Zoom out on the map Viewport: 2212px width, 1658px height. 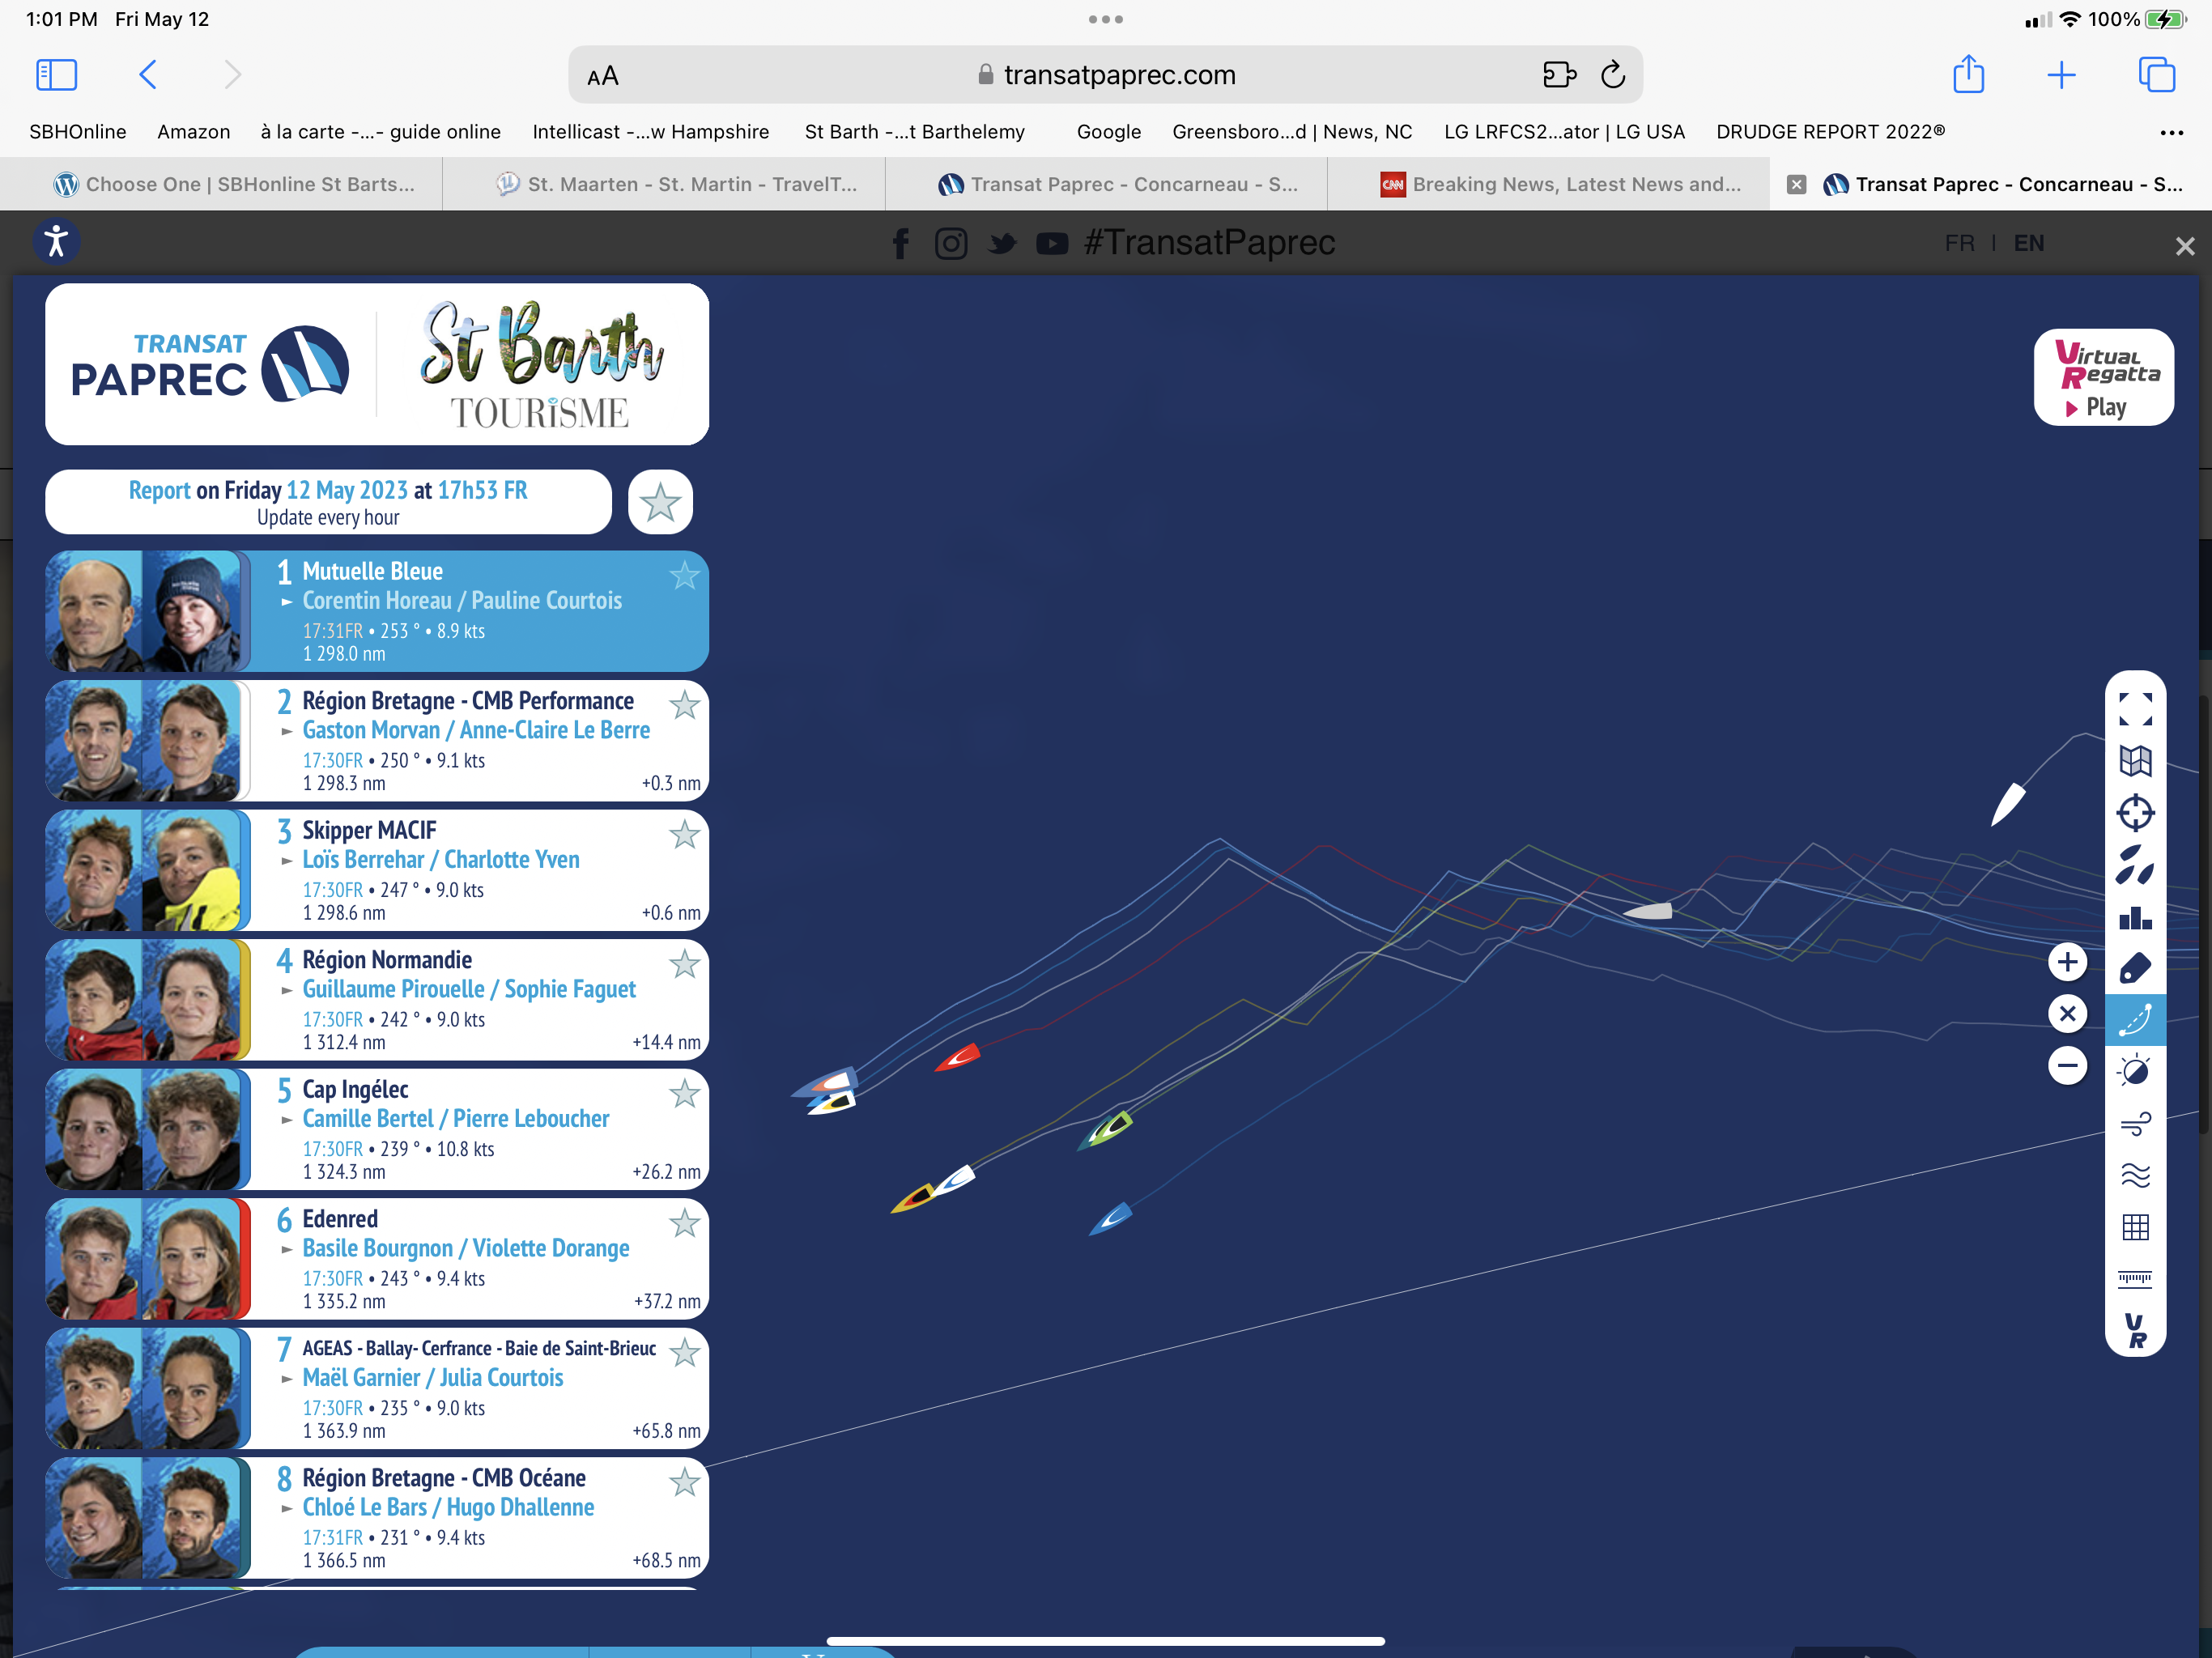(2067, 1065)
